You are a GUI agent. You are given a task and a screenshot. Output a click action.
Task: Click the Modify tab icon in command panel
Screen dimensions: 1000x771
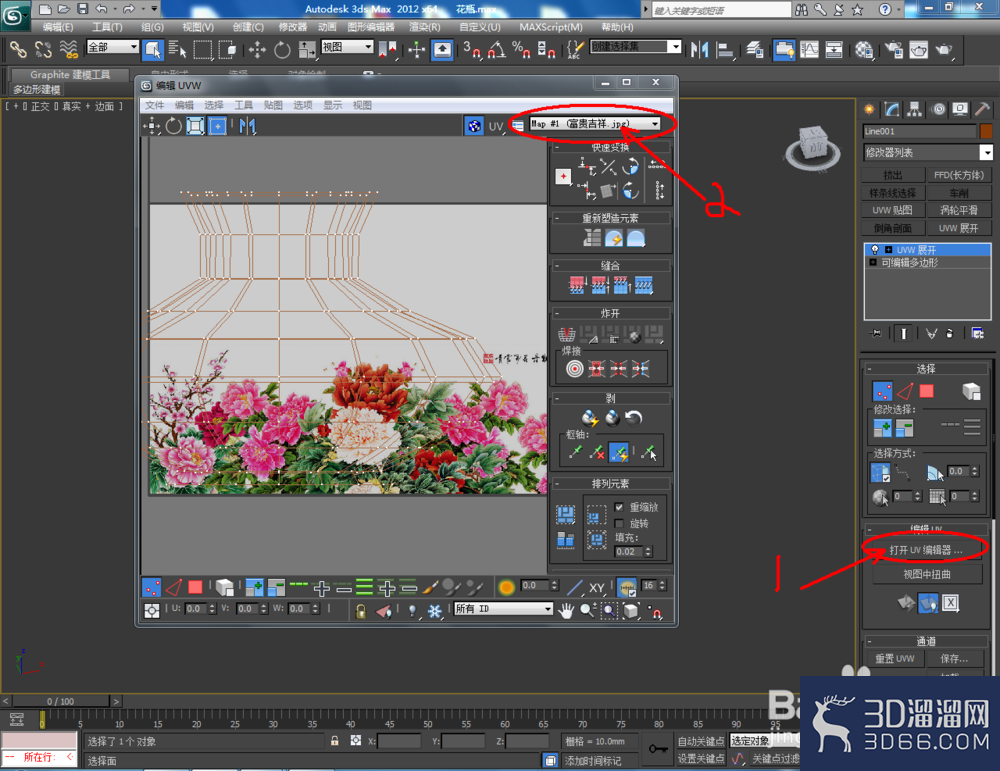coord(892,109)
